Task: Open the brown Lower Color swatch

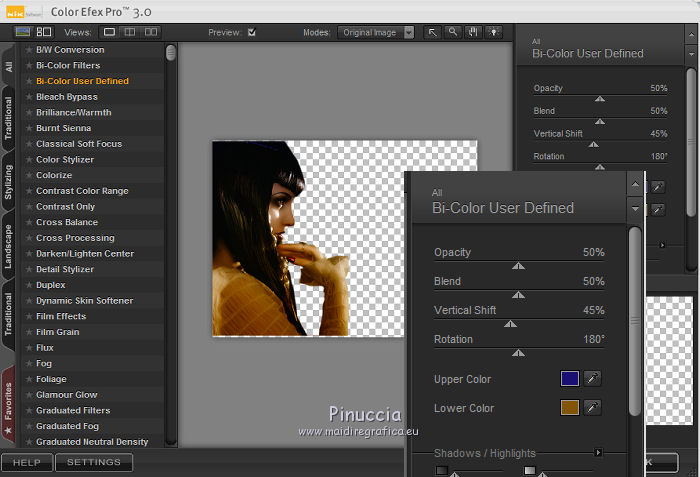Action: [570, 407]
